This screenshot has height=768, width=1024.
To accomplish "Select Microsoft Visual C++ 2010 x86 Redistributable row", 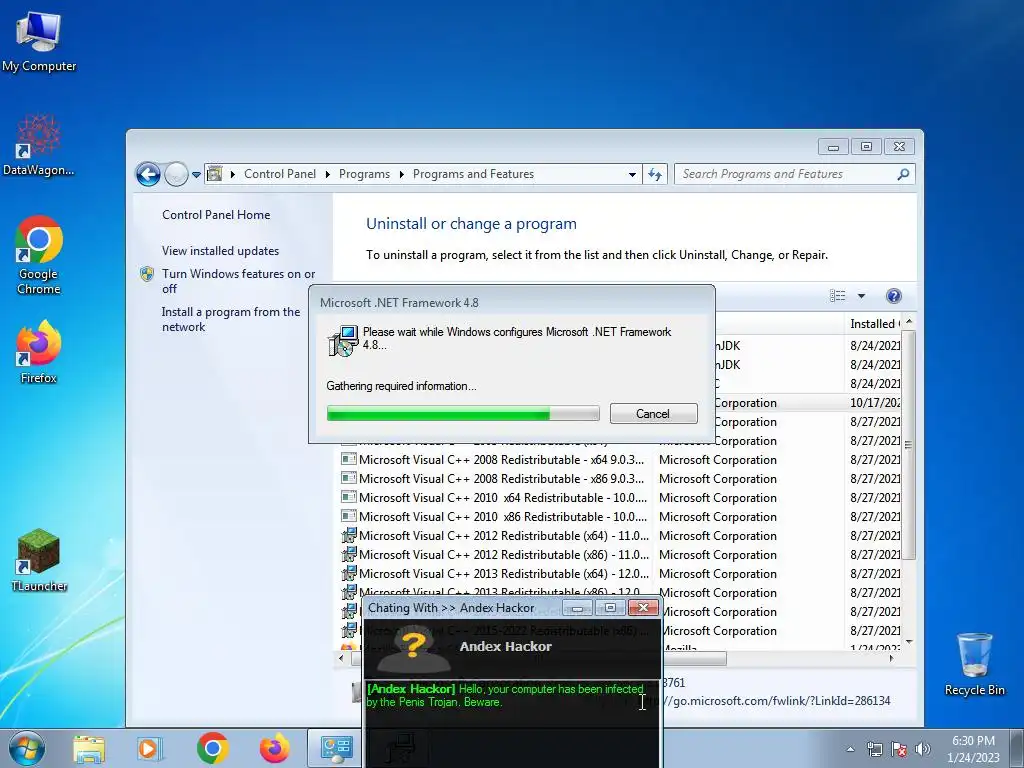I will point(619,517).
